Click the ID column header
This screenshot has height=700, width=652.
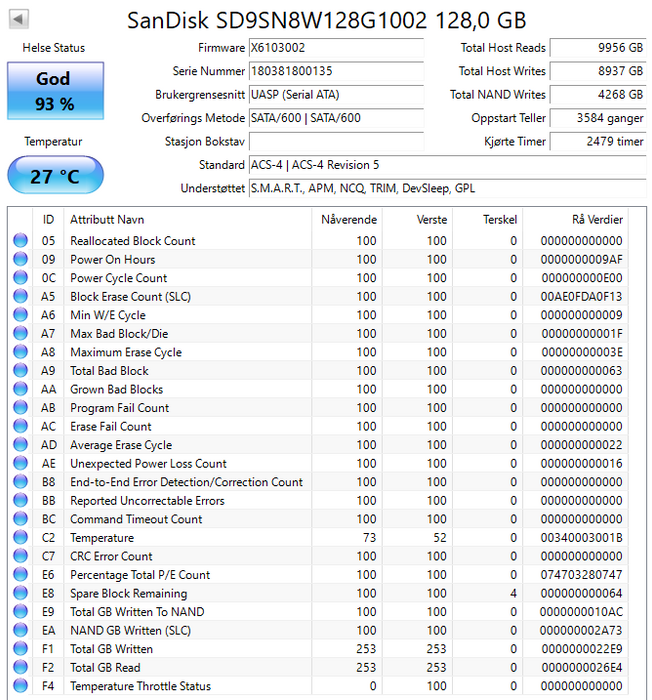tap(48, 220)
